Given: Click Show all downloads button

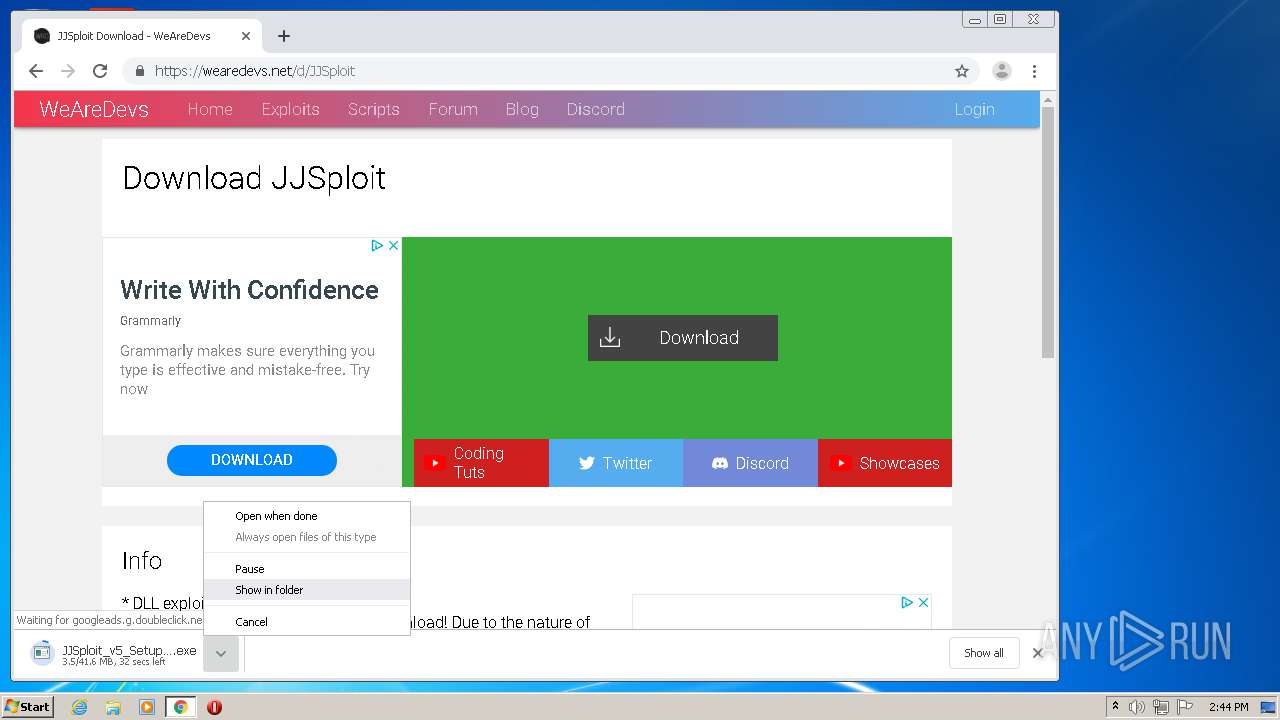Looking at the screenshot, I should (984, 653).
